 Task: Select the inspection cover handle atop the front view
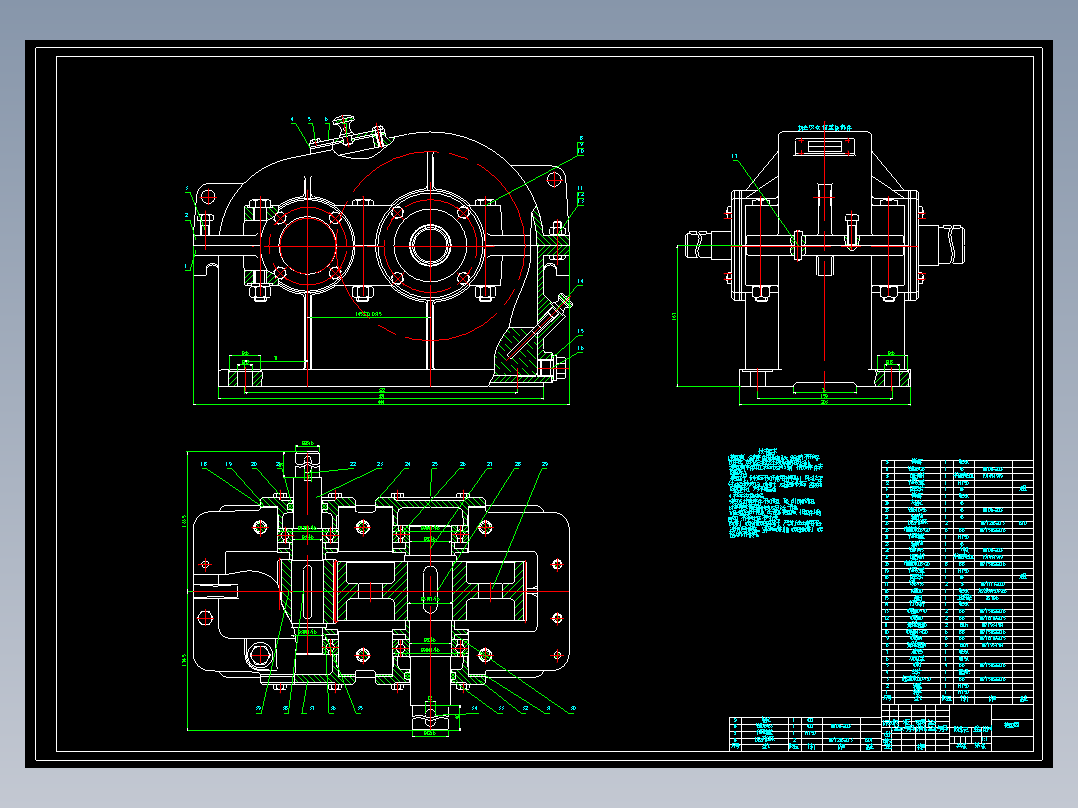[343, 128]
